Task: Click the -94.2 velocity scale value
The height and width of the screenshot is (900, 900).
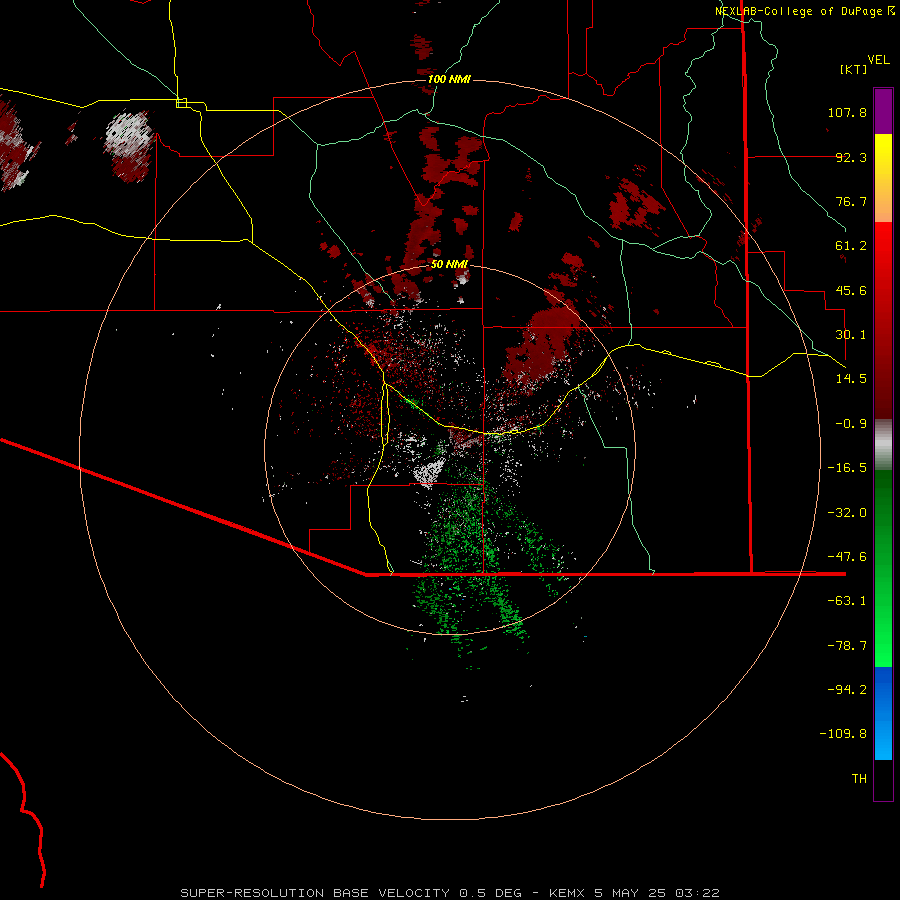Action: tap(847, 690)
